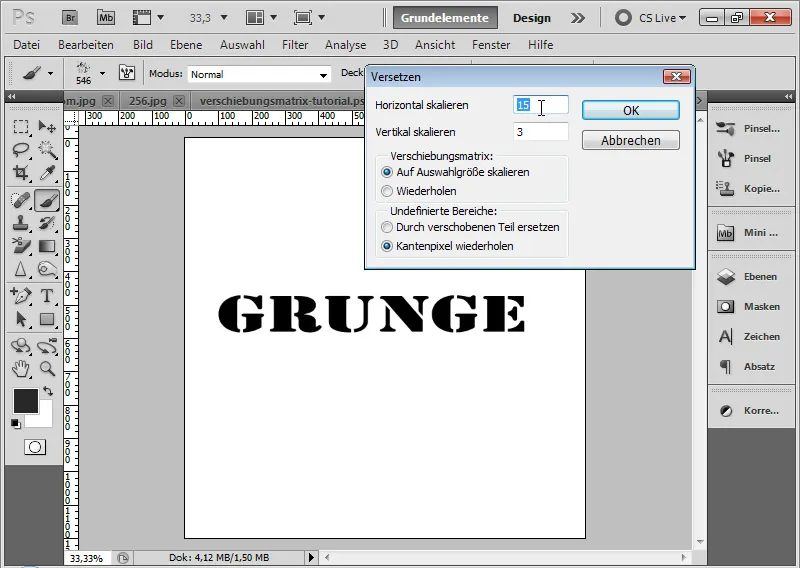Select the Rectangle shape tool

[x=47, y=319]
